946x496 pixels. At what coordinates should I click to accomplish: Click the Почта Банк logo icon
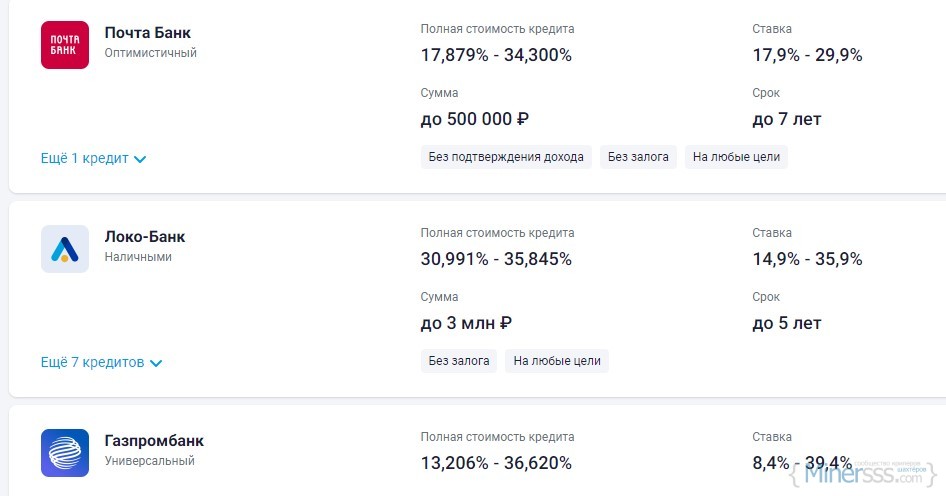click(x=65, y=45)
